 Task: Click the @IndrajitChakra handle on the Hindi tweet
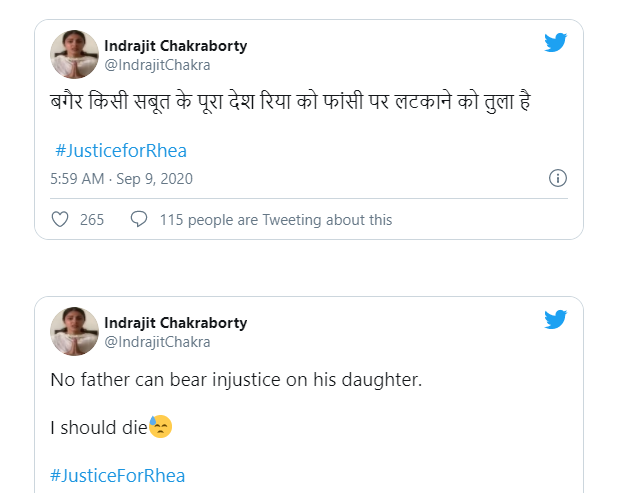point(157,65)
